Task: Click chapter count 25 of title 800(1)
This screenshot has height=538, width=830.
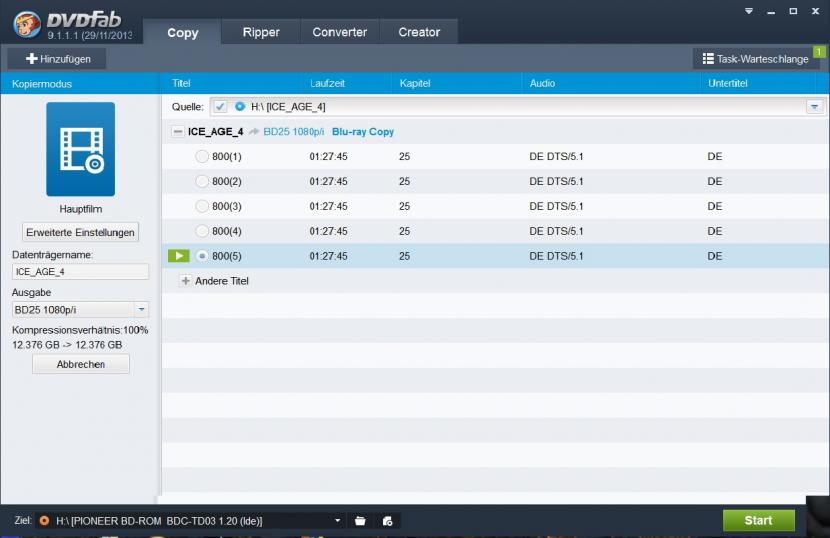Action: pos(404,156)
